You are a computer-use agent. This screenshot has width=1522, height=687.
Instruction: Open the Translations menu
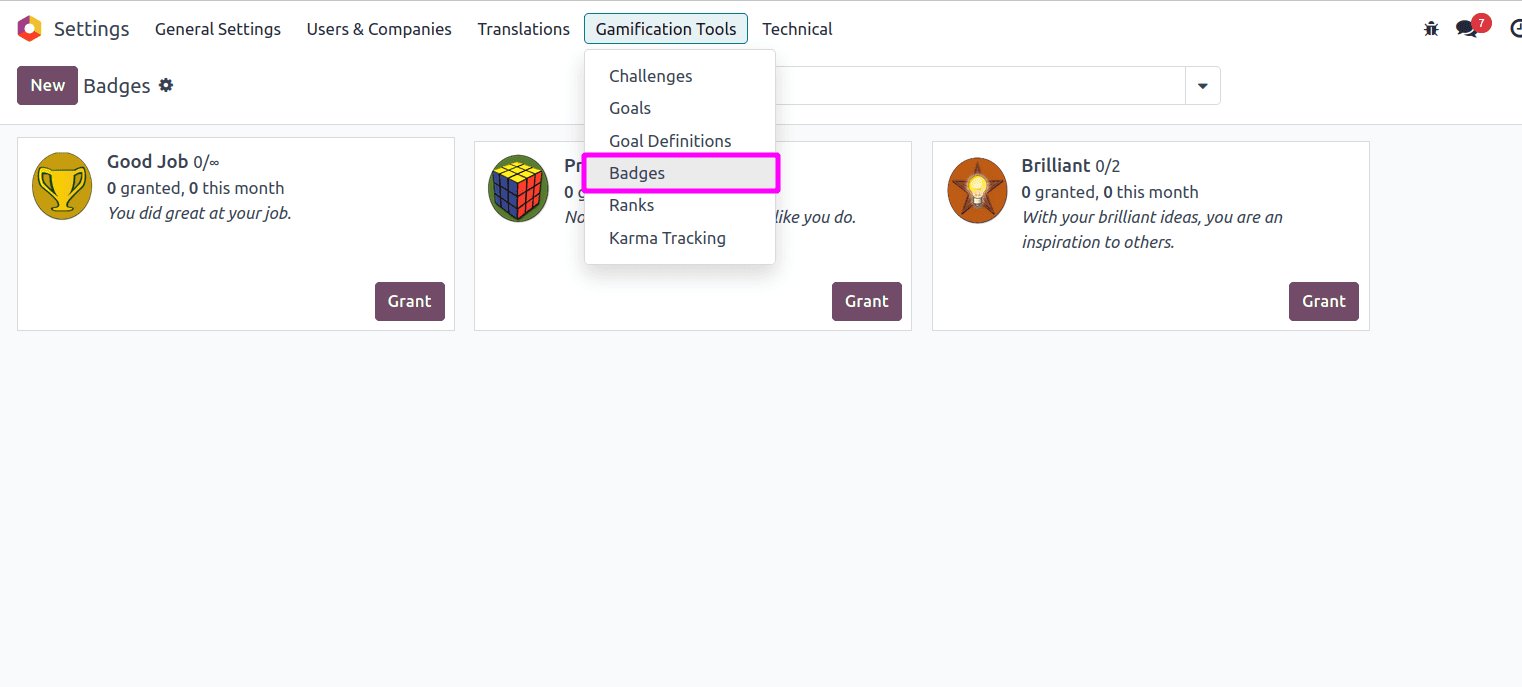click(x=523, y=29)
